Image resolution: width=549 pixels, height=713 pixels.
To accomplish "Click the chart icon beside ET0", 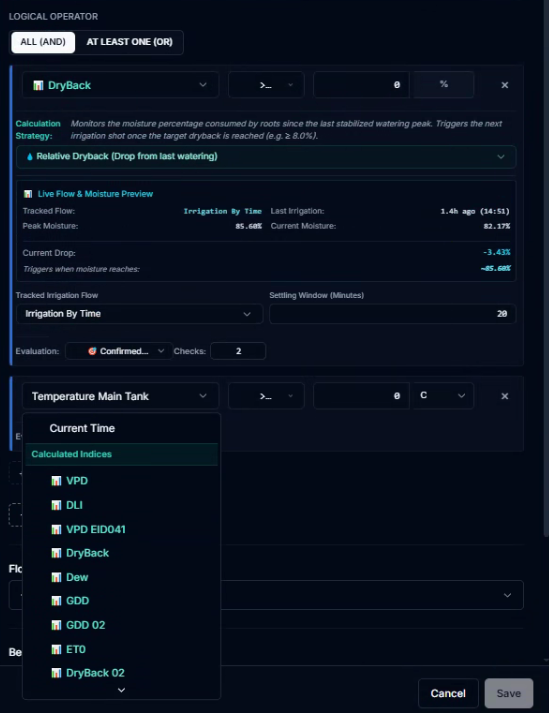I will [x=56, y=649].
